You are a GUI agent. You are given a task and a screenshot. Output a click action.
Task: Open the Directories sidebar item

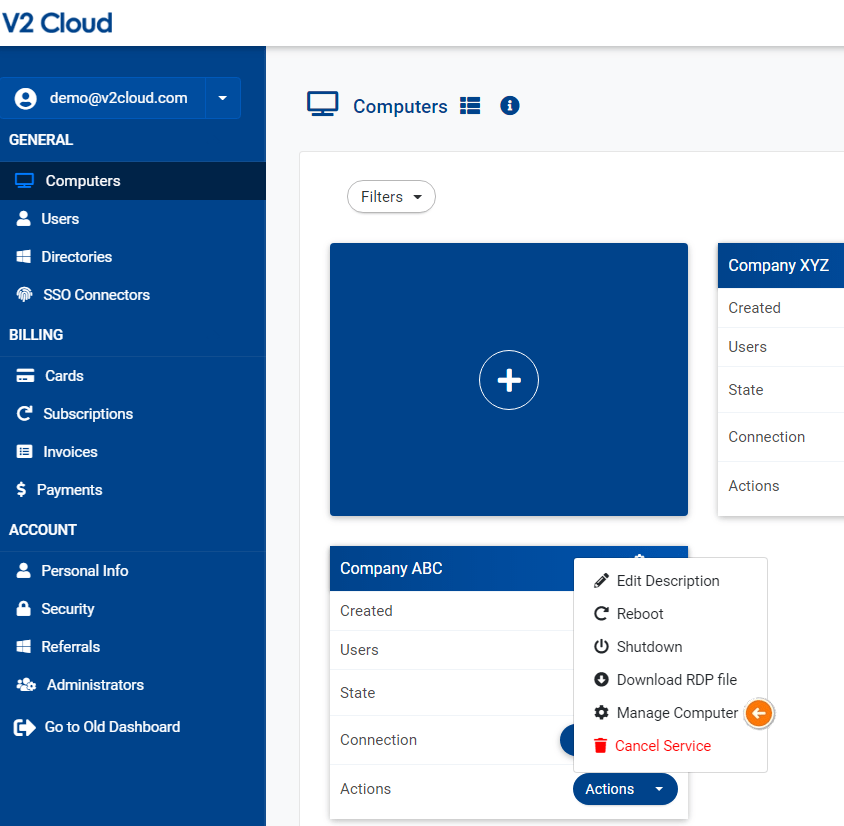coord(133,257)
